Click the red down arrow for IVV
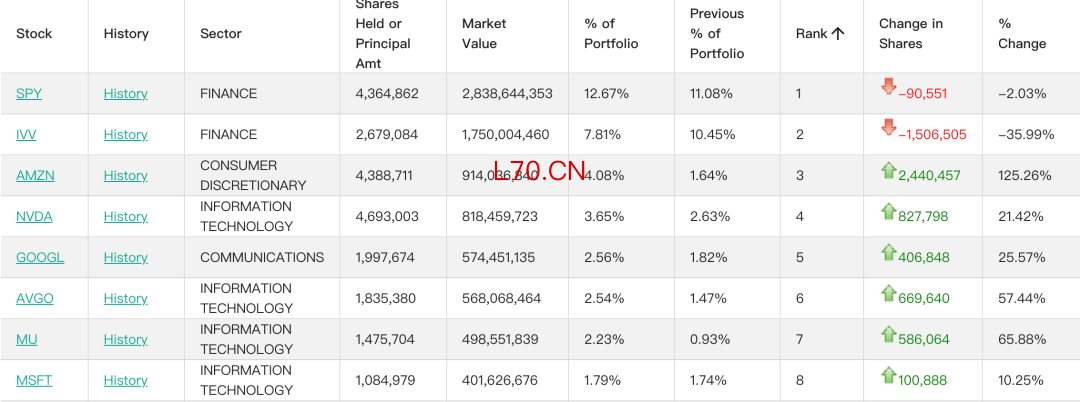This screenshot has width=1080, height=402. click(888, 127)
